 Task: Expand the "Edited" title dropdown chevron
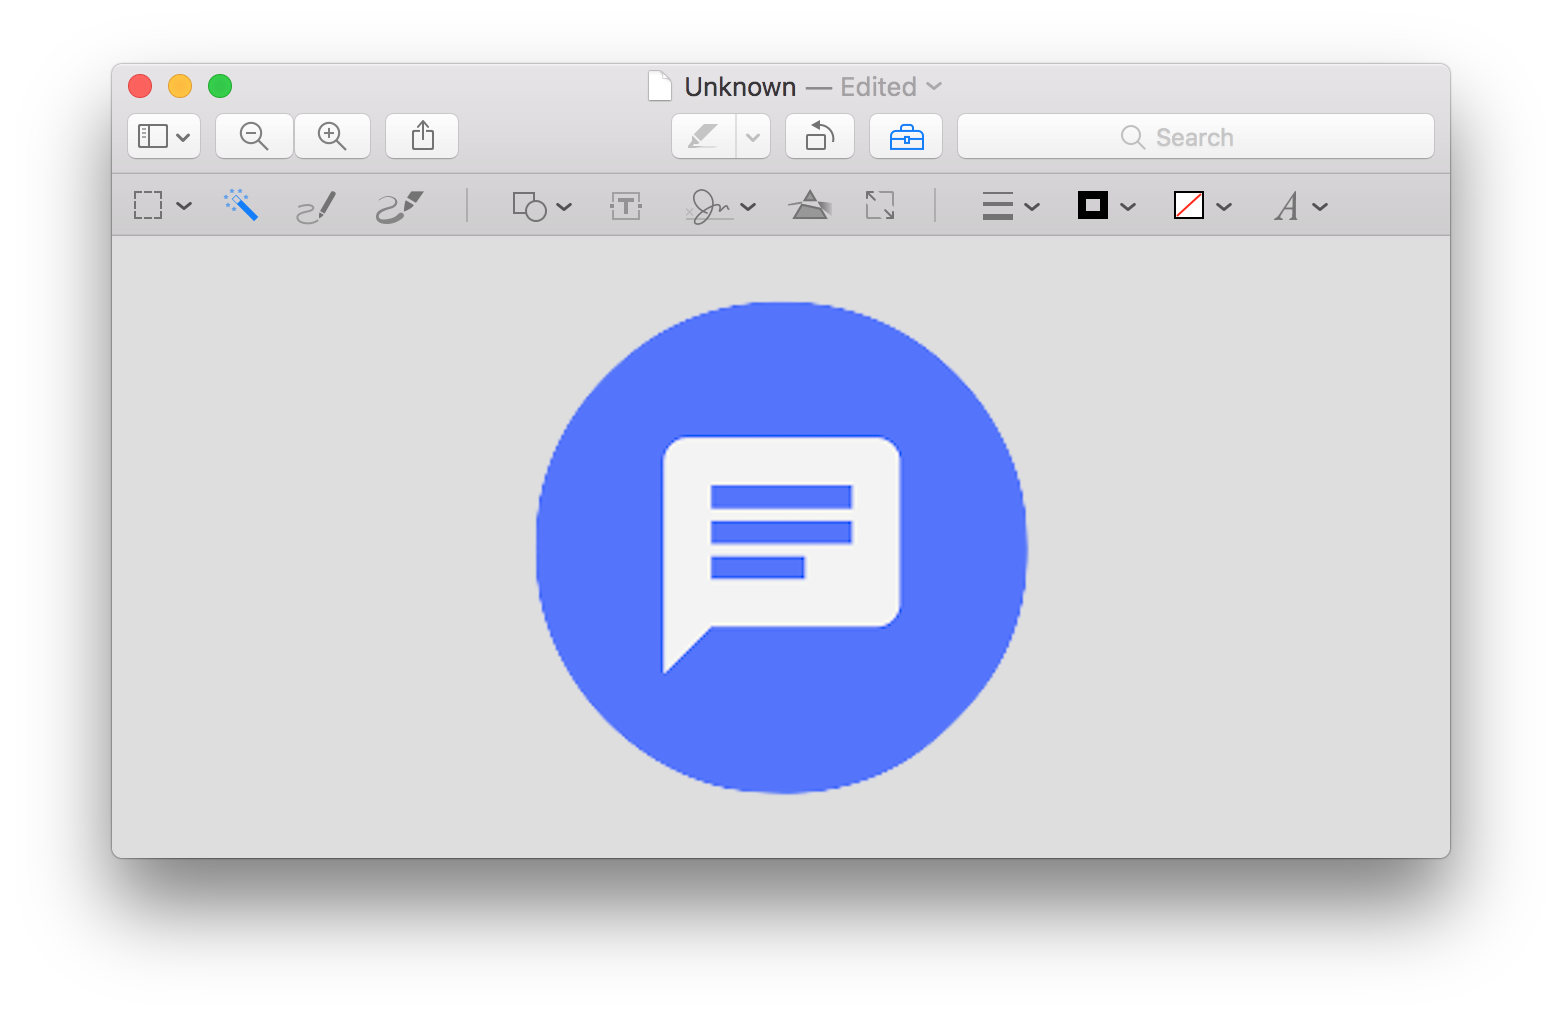click(x=934, y=86)
